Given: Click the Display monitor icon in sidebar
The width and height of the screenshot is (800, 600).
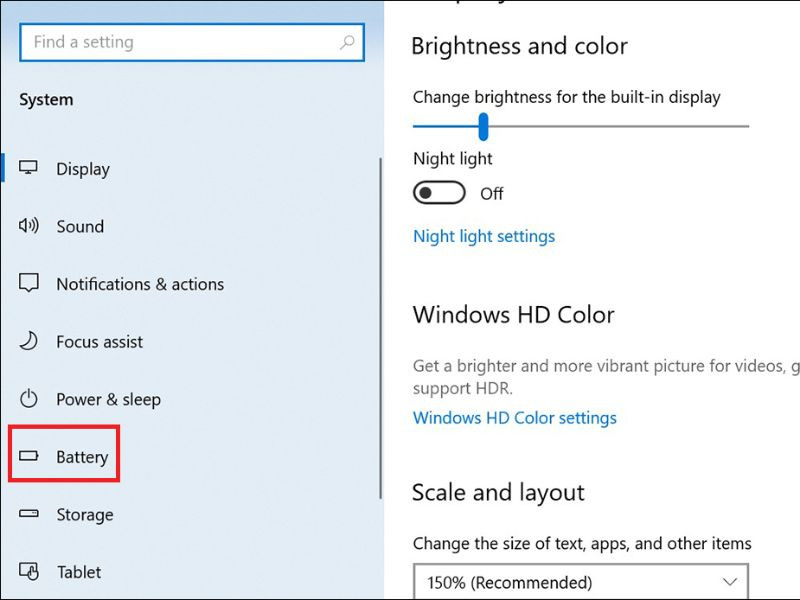Looking at the screenshot, I should 28,167.
